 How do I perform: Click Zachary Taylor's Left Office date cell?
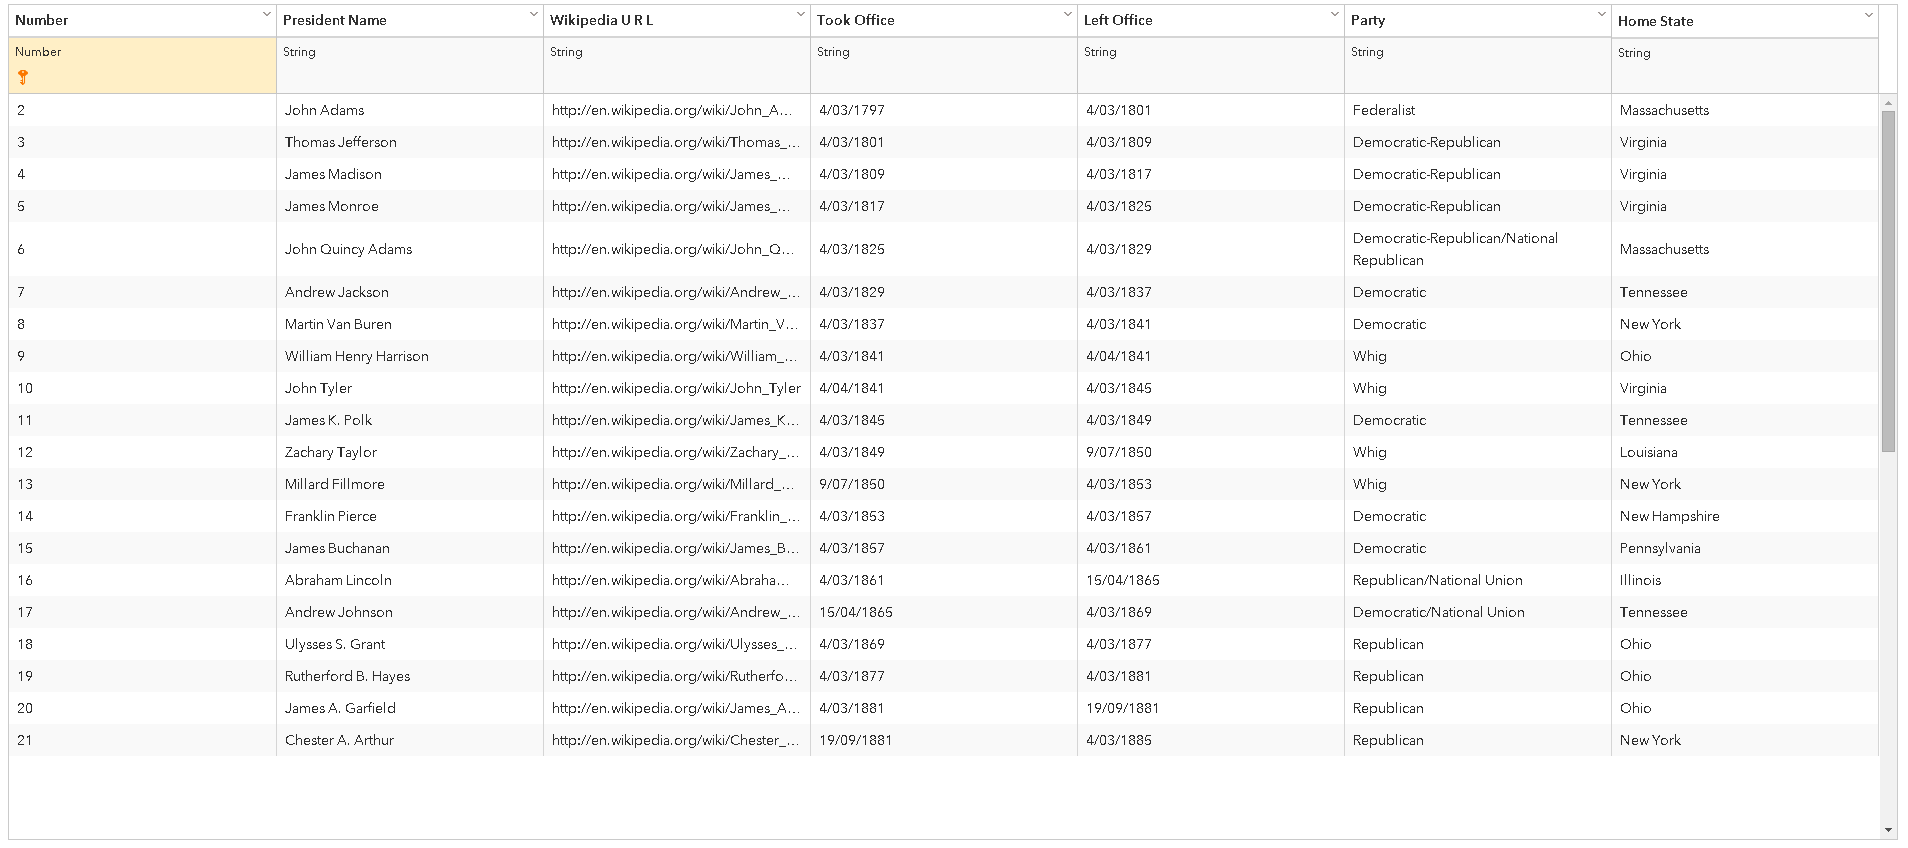click(1119, 452)
